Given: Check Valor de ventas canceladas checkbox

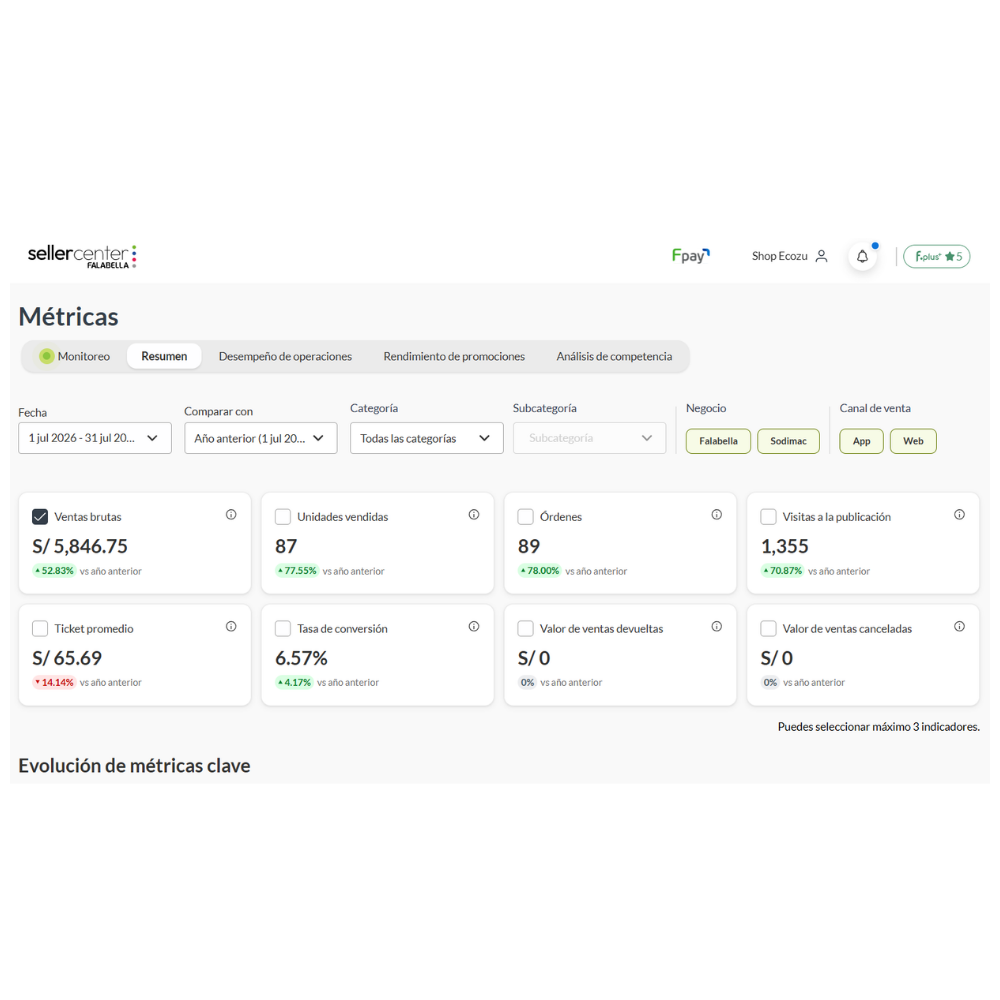Looking at the screenshot, I should point(768,628).
